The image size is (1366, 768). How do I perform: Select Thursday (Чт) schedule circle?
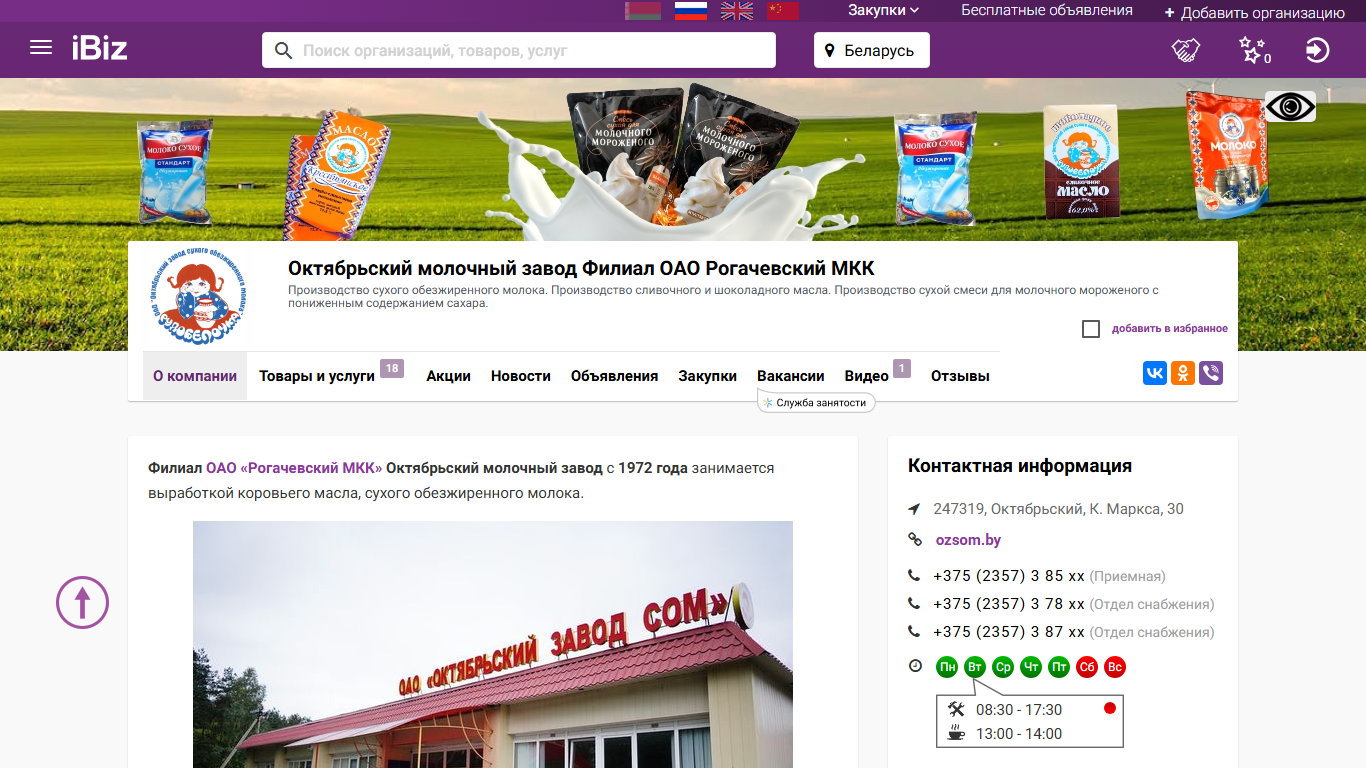[x=1031, y=667]
